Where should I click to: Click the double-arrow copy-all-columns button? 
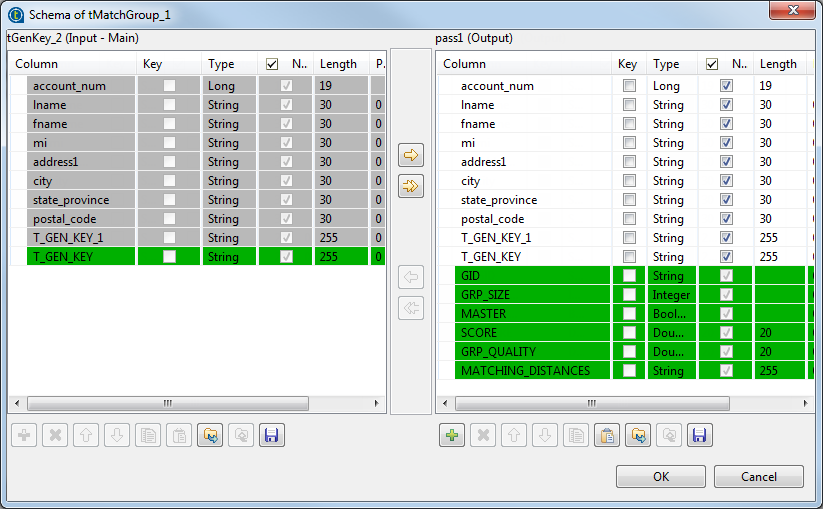point(411,186)
